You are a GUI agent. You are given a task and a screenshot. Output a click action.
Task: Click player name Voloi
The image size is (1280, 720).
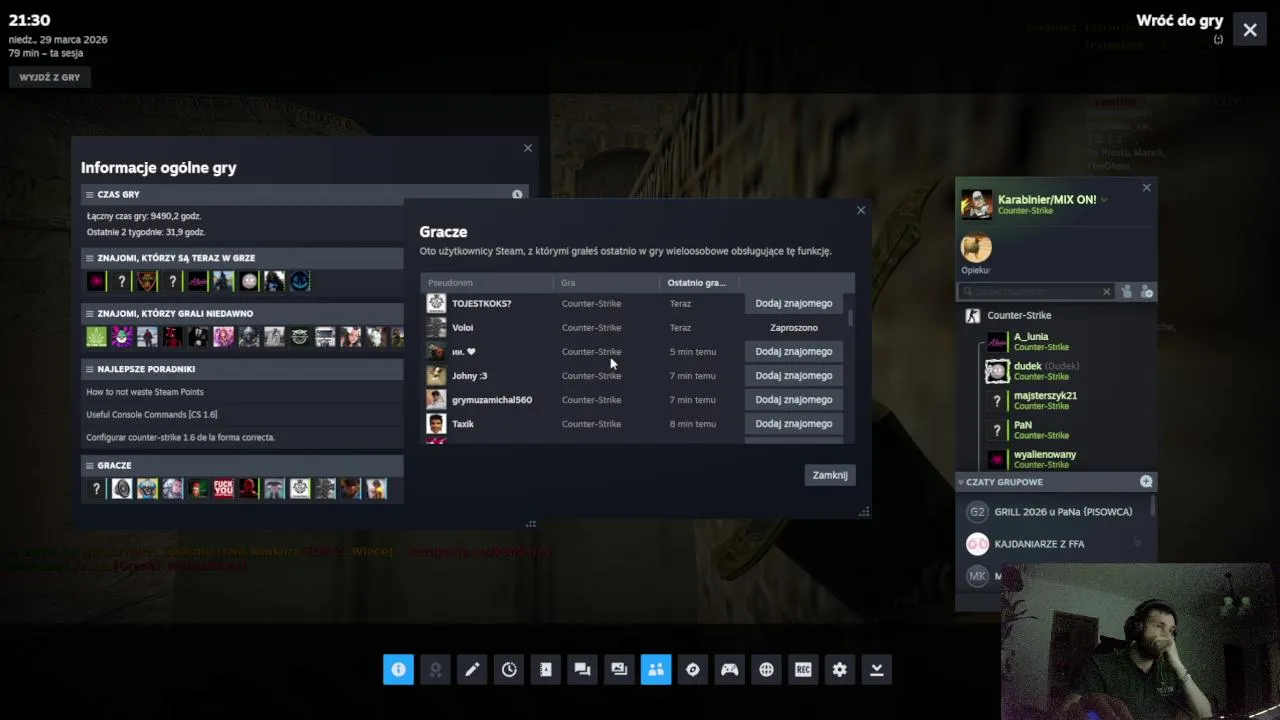[x=462, y=328]
